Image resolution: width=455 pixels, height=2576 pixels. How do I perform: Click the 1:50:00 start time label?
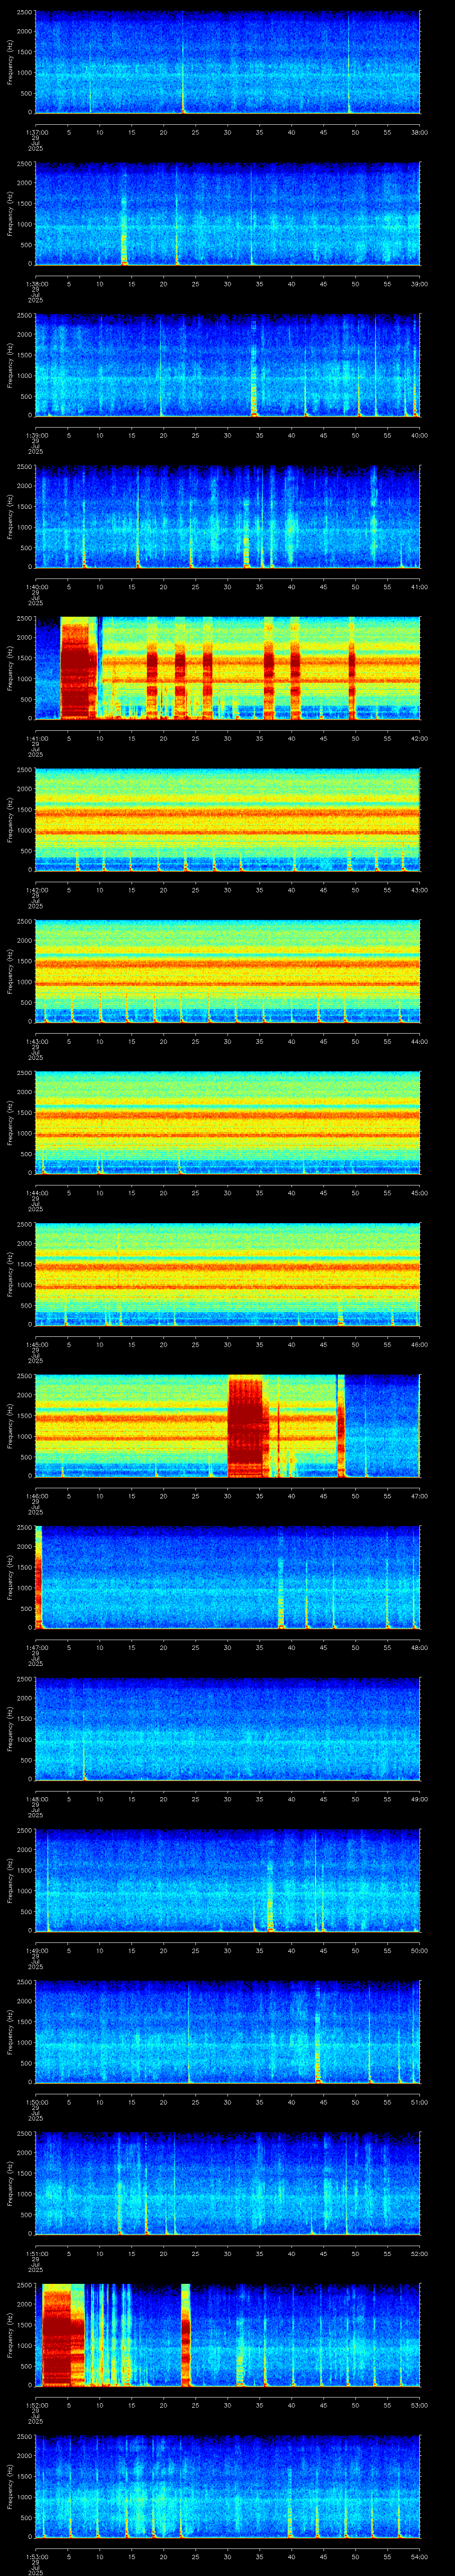click(36, 2102)
